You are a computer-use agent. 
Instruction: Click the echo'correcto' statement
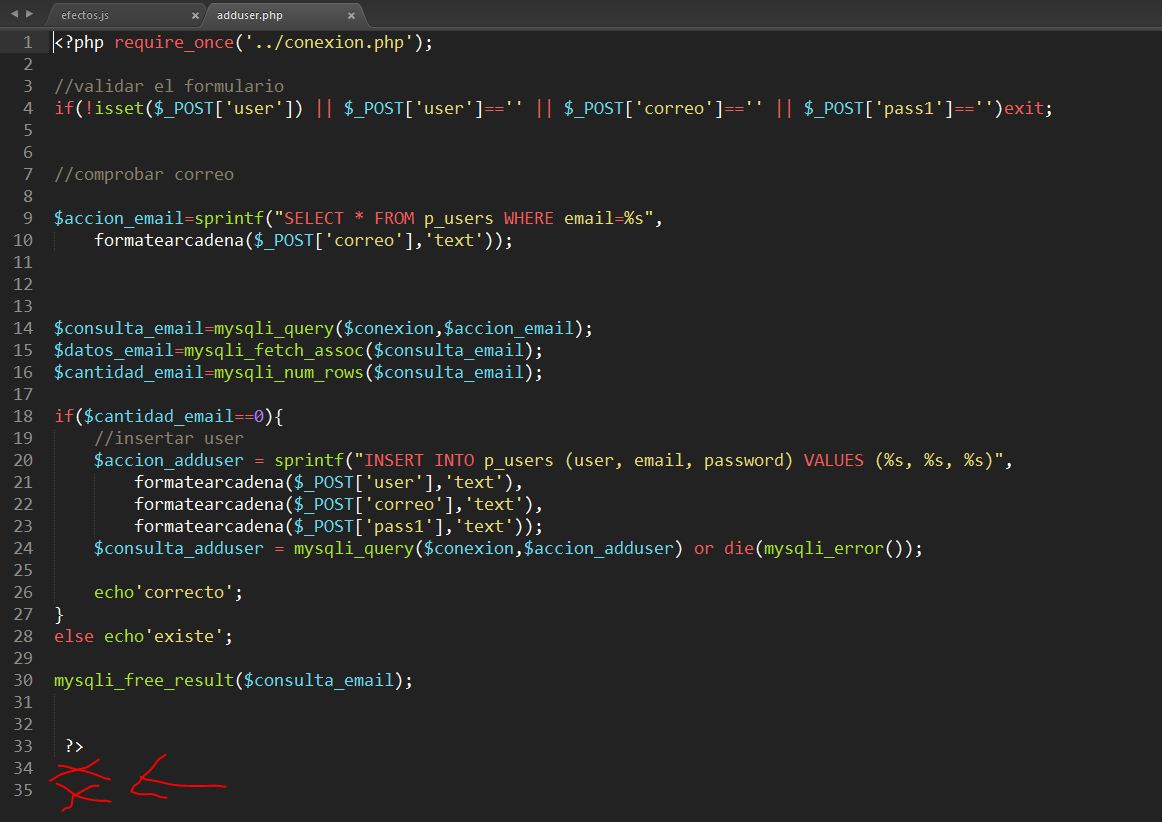point(168,592)
